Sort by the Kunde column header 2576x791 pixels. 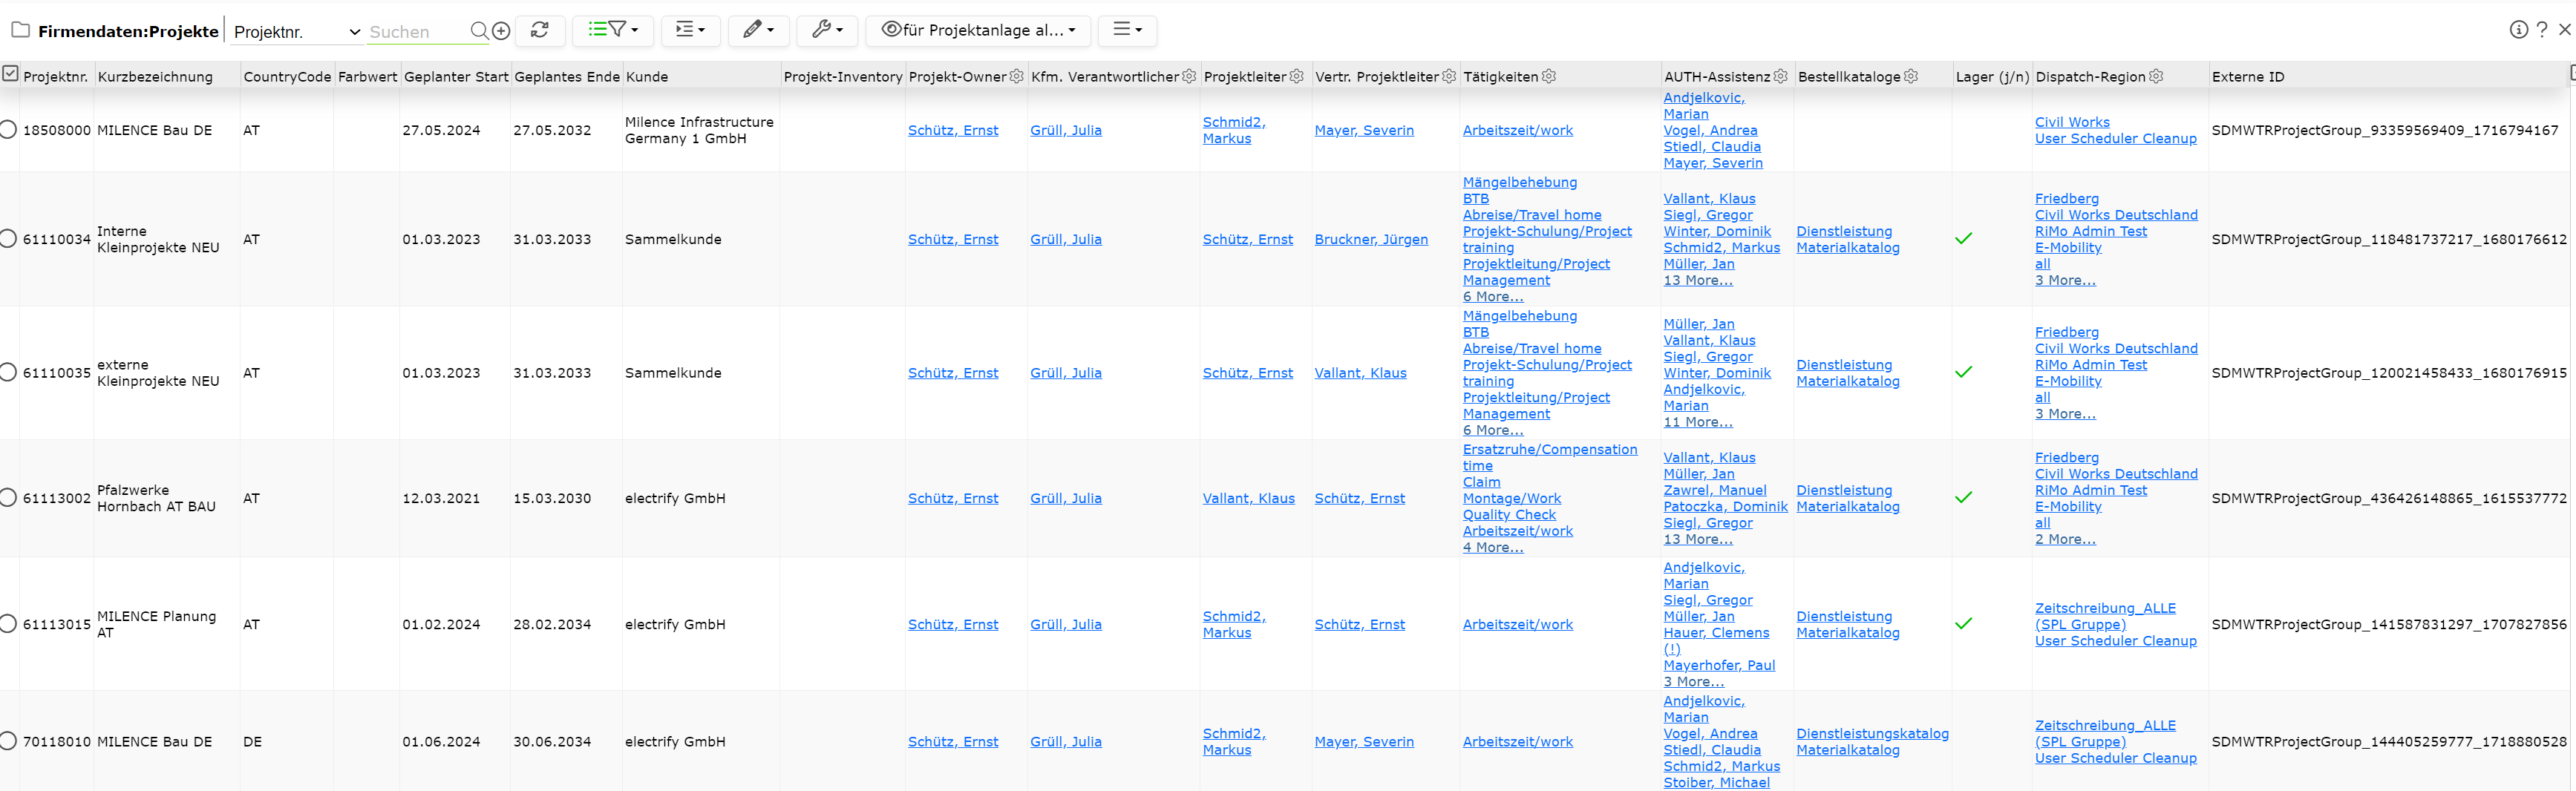tap(647, 77)
